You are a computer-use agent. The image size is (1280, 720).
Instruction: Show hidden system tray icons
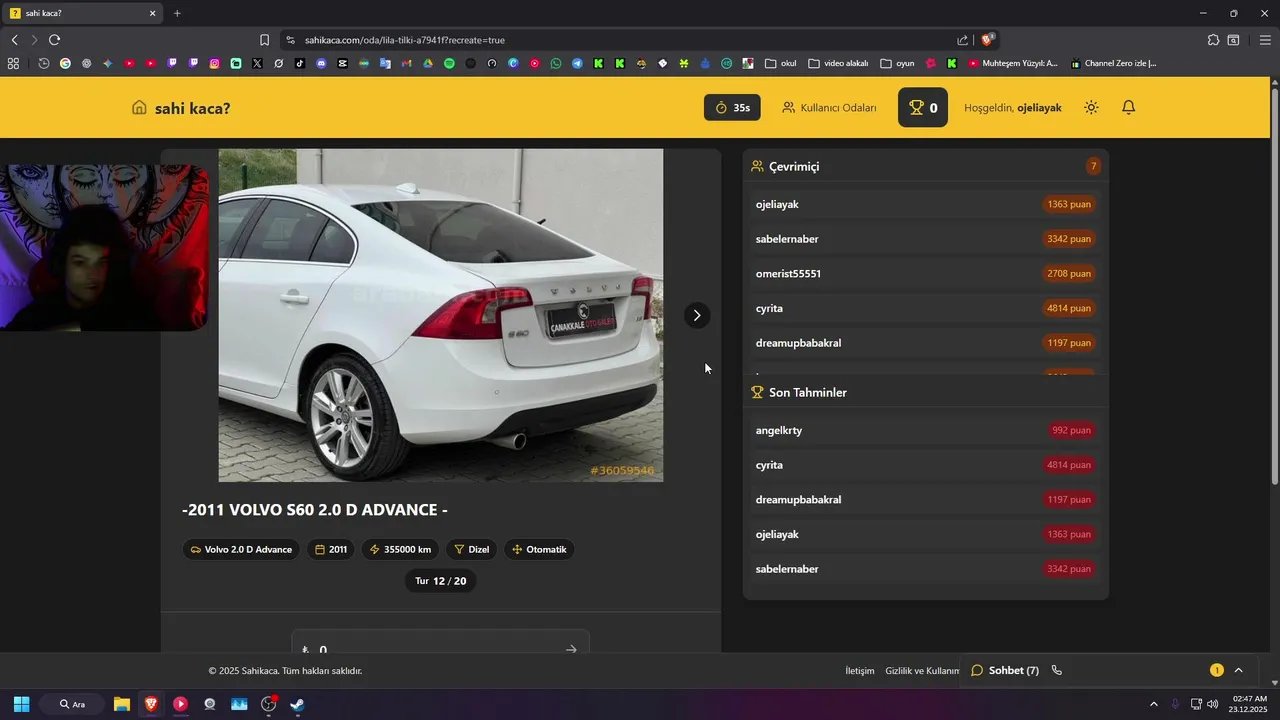[1153, 704]
